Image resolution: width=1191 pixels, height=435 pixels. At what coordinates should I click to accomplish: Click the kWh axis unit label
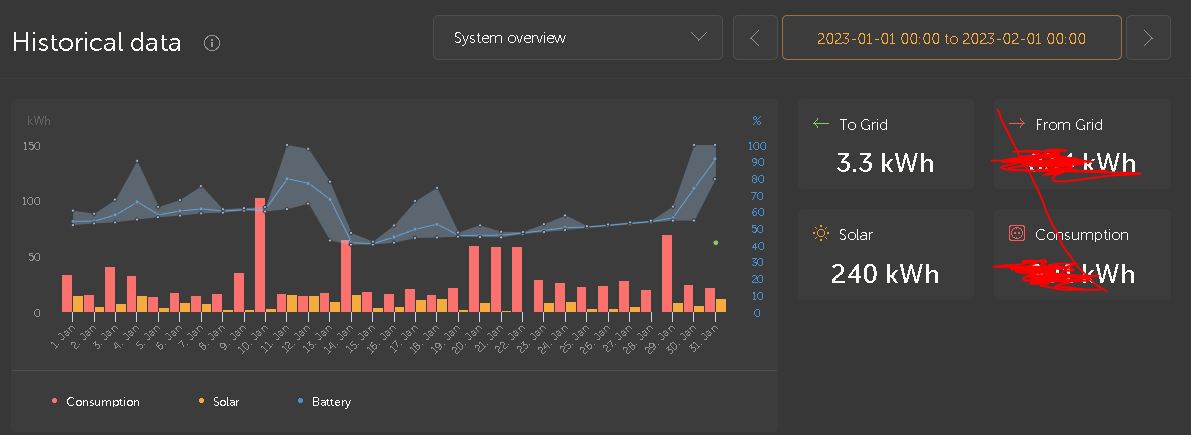[39, 121]
